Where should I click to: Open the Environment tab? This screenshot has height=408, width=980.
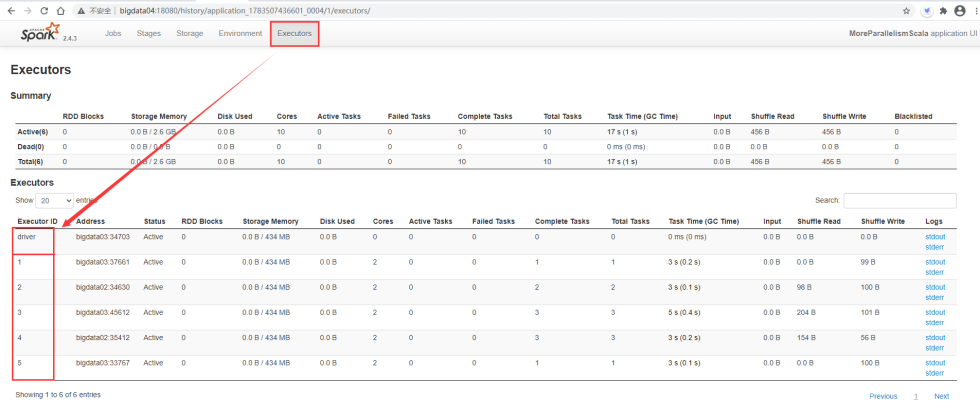coord(240,34)
